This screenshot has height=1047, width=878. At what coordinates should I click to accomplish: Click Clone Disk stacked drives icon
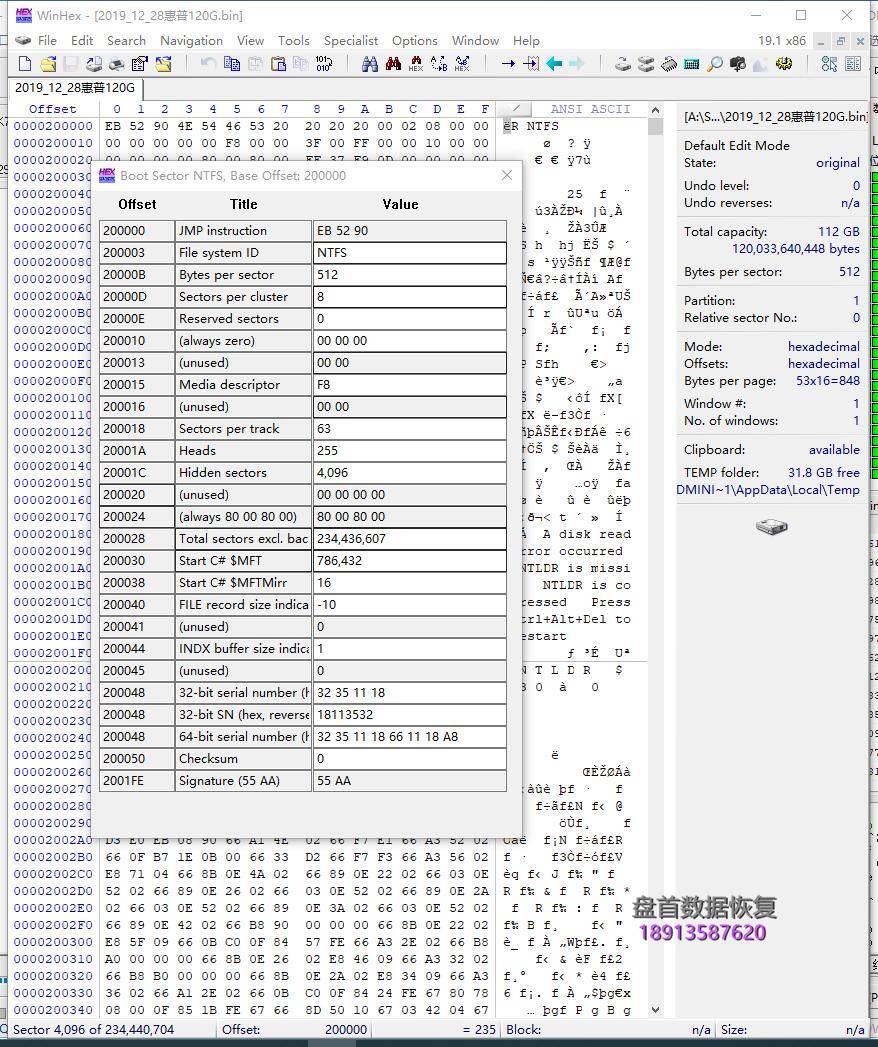tap(646, 64)
